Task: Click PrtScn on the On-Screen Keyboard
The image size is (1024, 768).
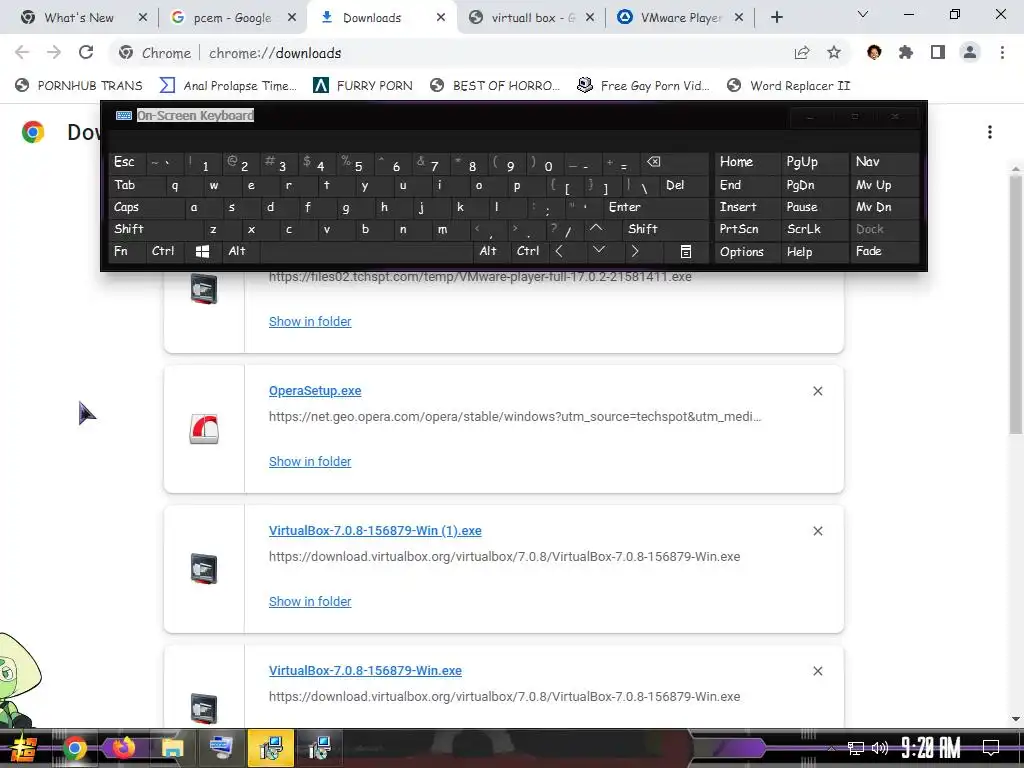Action: 747,229
